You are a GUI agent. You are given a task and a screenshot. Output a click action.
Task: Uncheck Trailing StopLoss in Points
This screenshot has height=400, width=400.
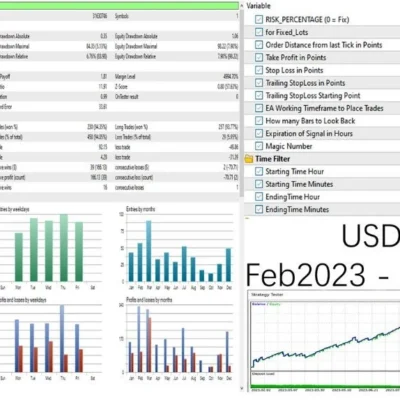tap(259, 83)
